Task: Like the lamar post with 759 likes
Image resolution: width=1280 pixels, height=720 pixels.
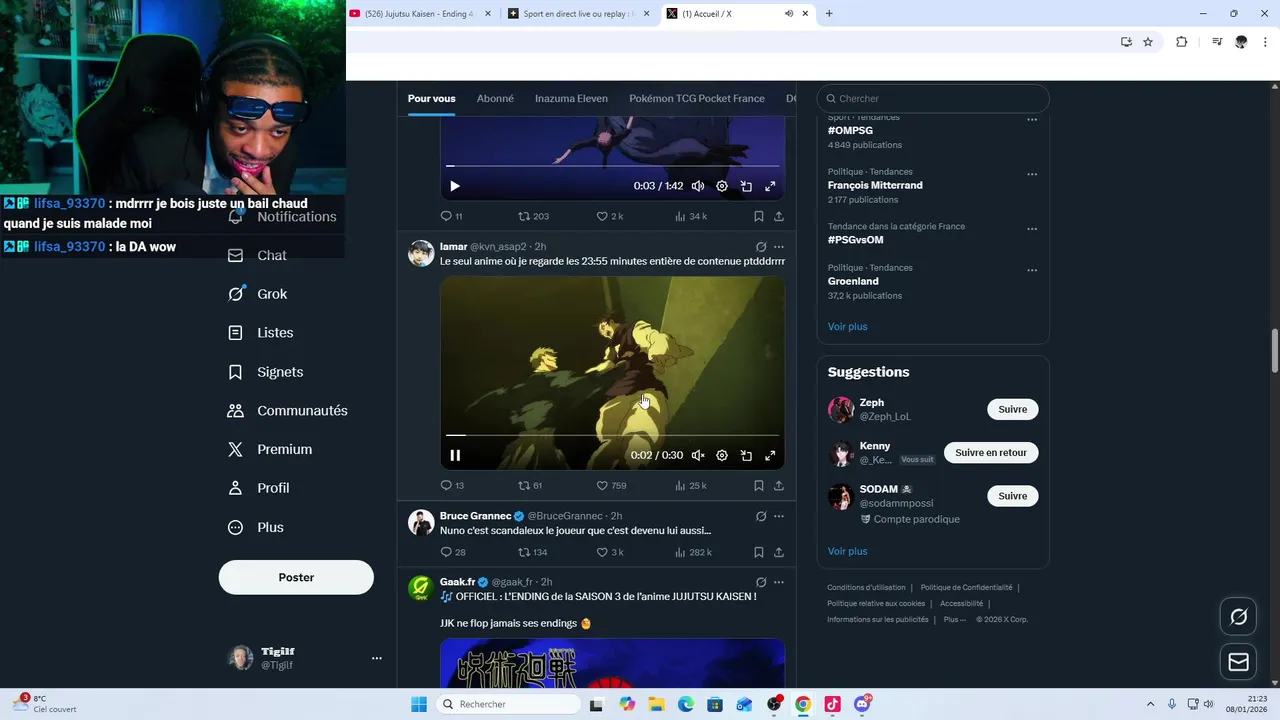Action: coord(611,486)
